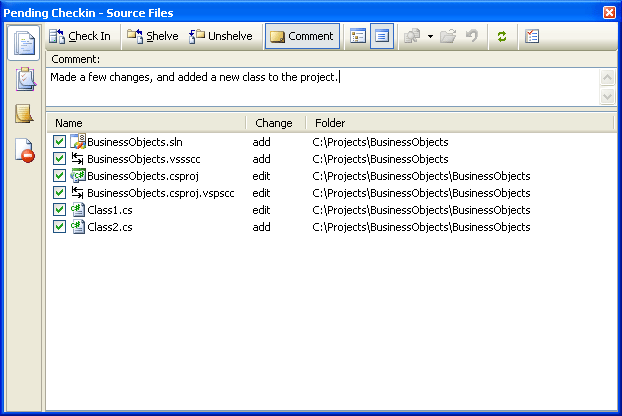The image size is (622, 416).
Task: Sort files by the Name column header
Action: [145, 123]
